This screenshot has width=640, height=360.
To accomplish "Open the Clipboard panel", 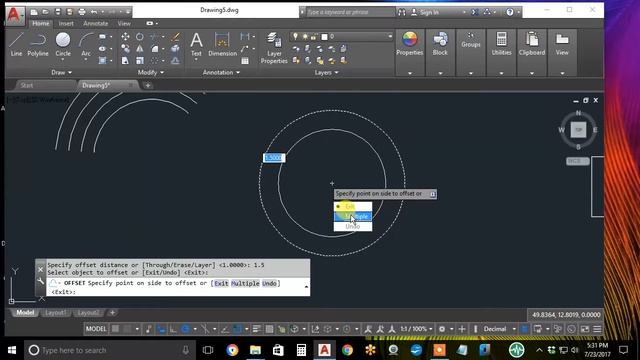I will (532, 44).
